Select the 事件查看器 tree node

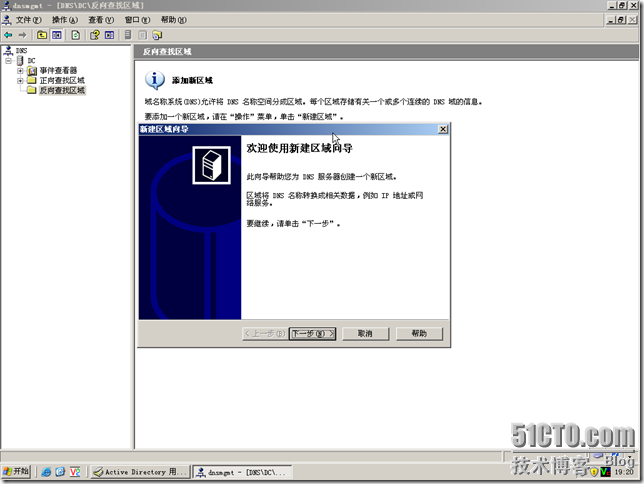(x=58, y=70)
